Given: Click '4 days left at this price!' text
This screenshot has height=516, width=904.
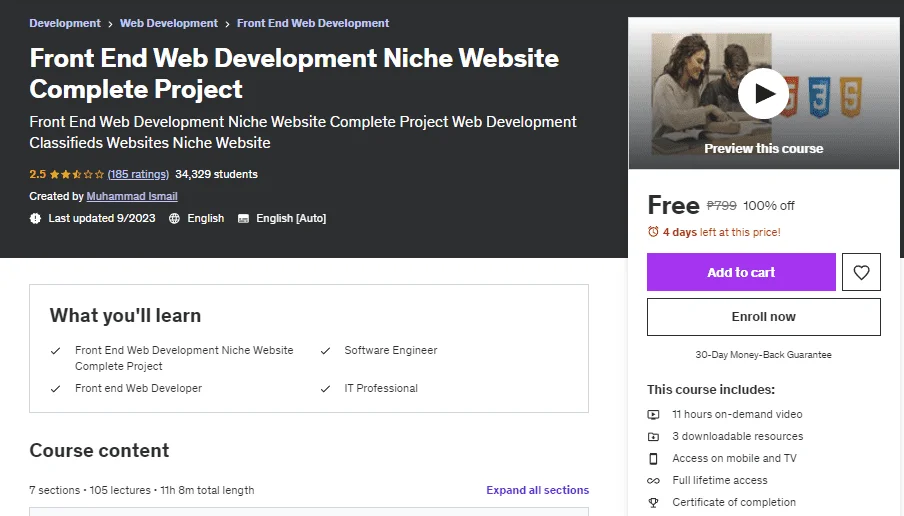Looking at the screenshot, I should click(x=721, y=232).
